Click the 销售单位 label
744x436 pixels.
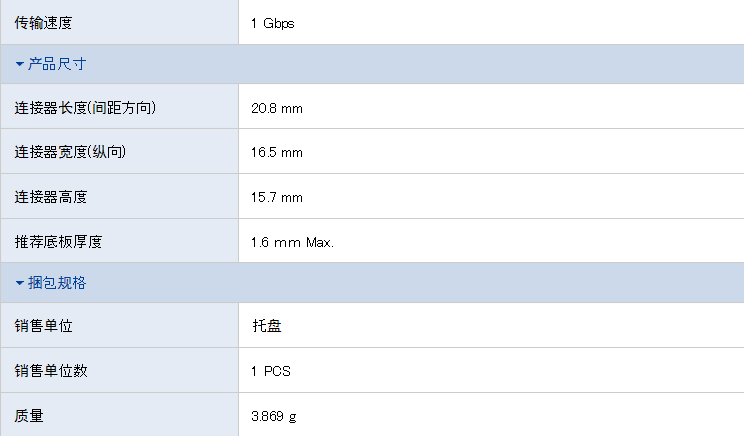[x=43, y=326]
